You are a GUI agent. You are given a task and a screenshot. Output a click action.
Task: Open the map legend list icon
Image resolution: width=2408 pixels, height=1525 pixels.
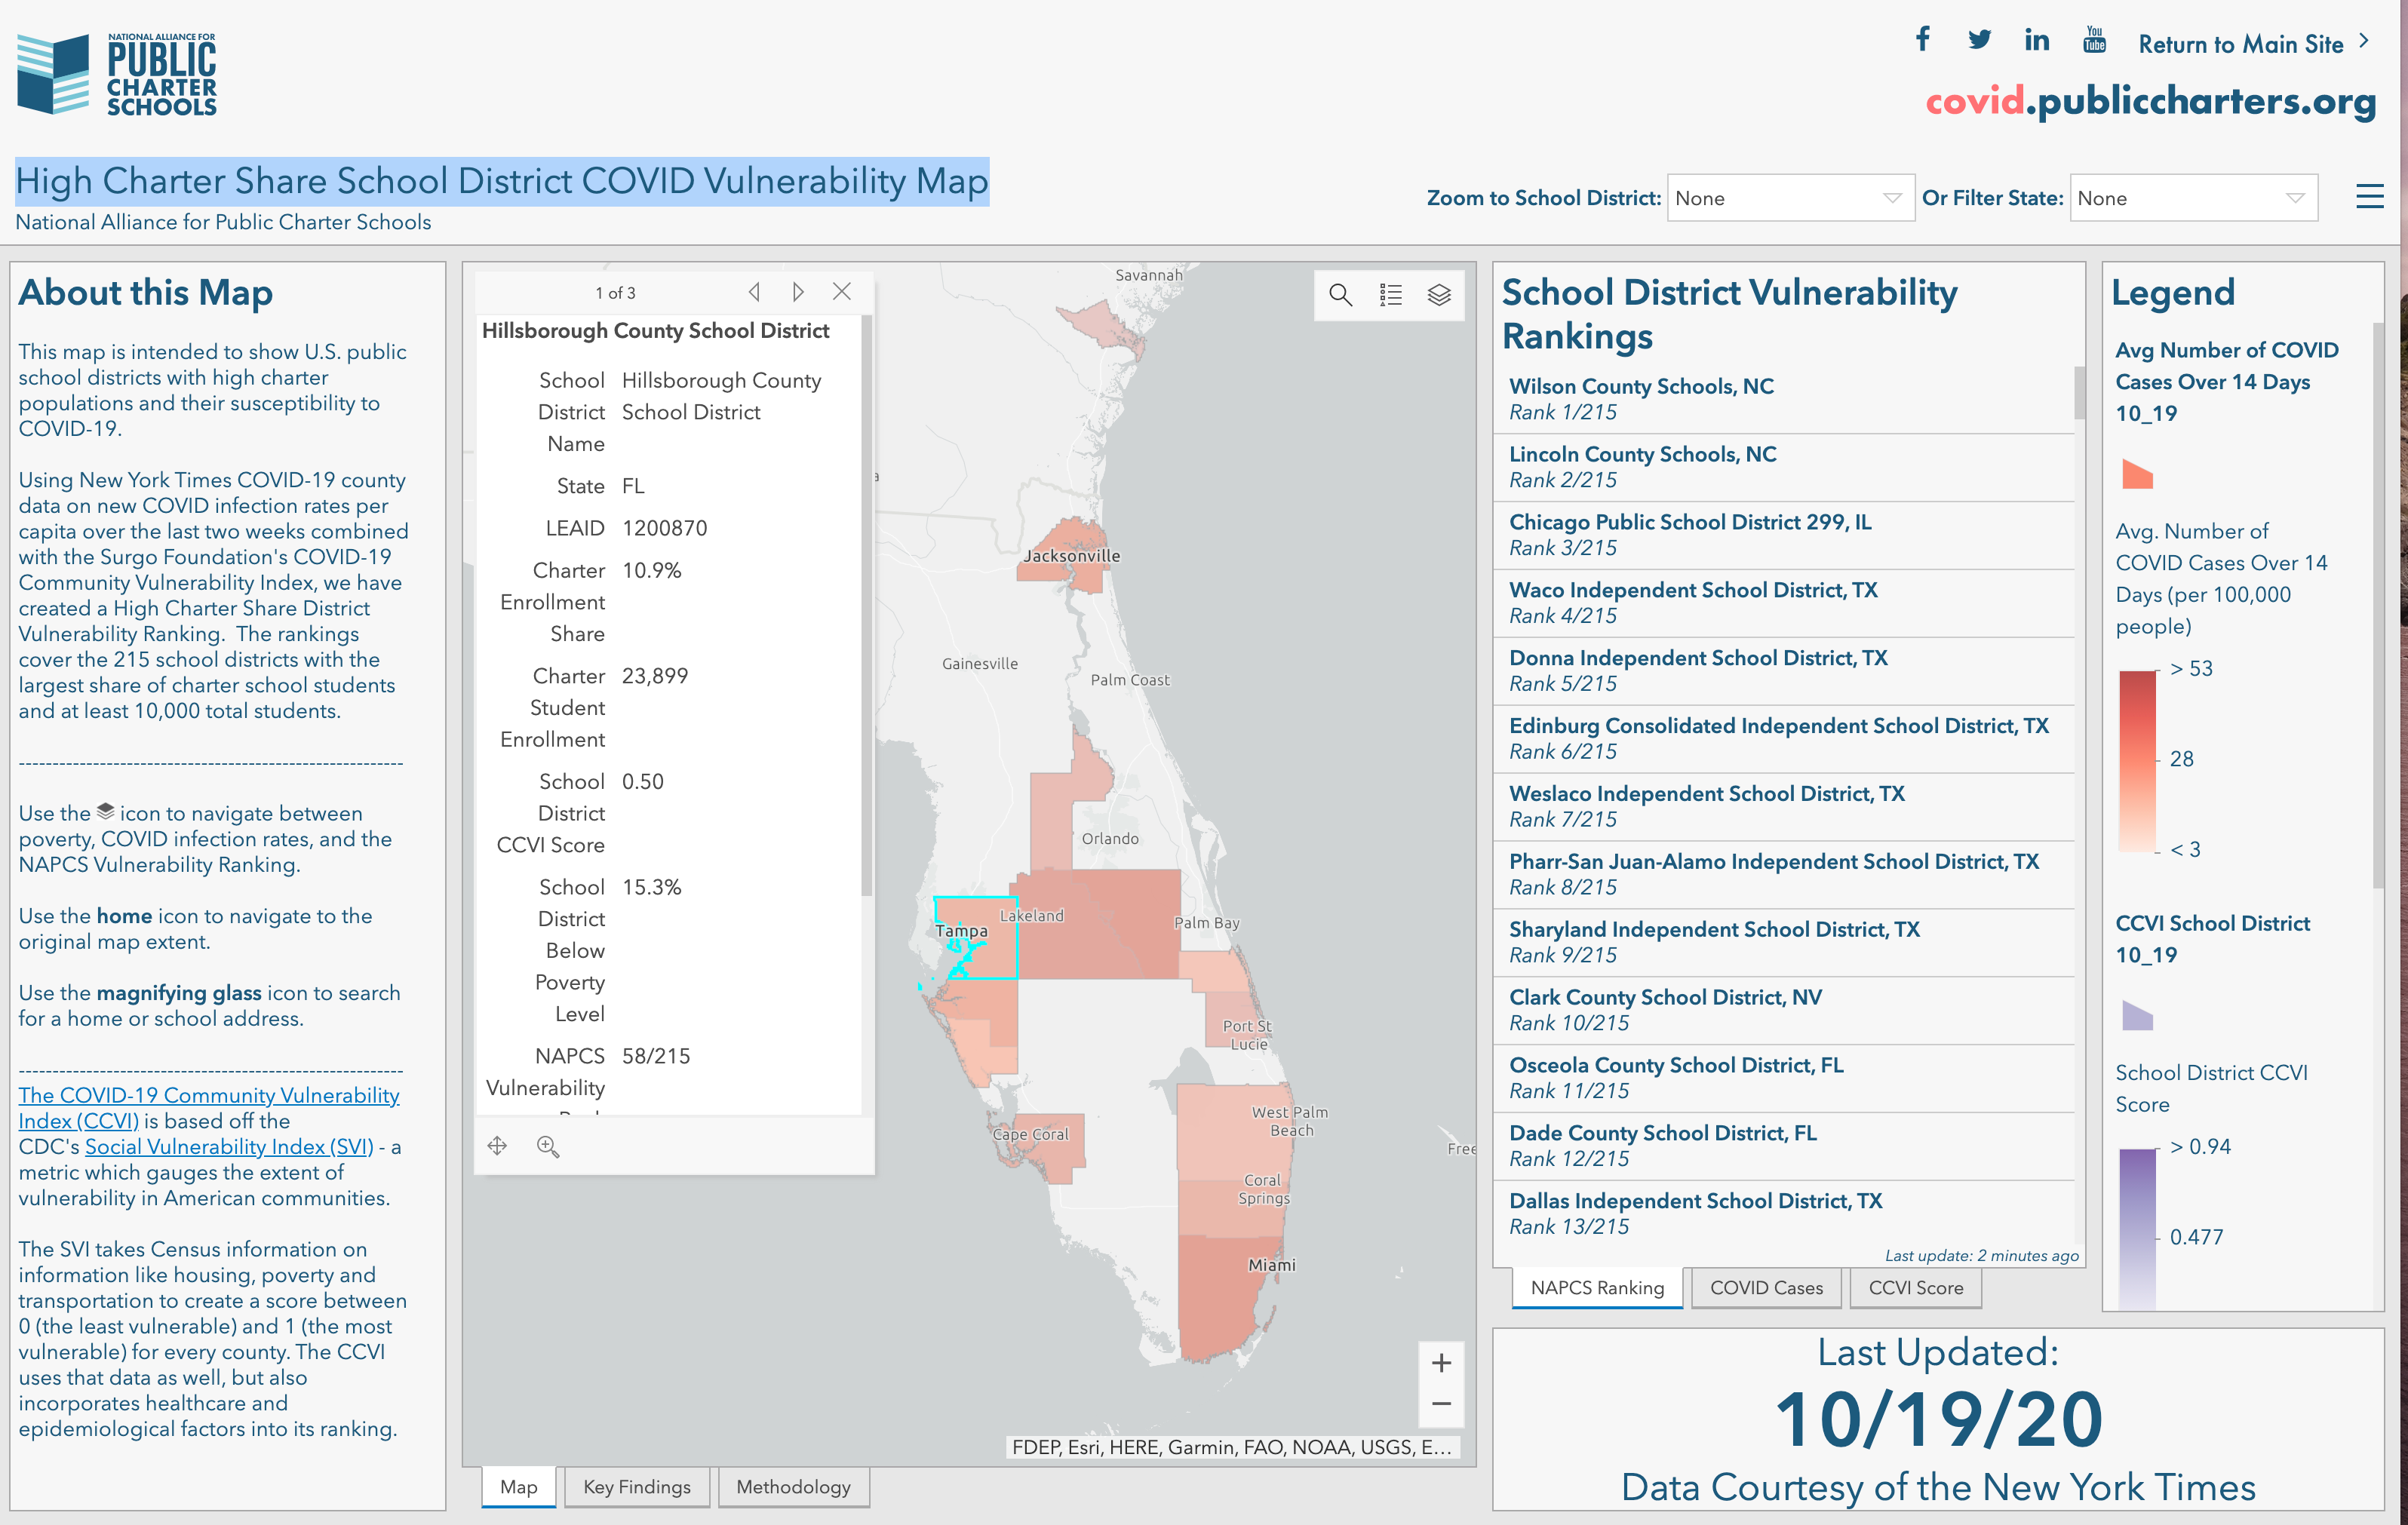[x=1390, y=295]
